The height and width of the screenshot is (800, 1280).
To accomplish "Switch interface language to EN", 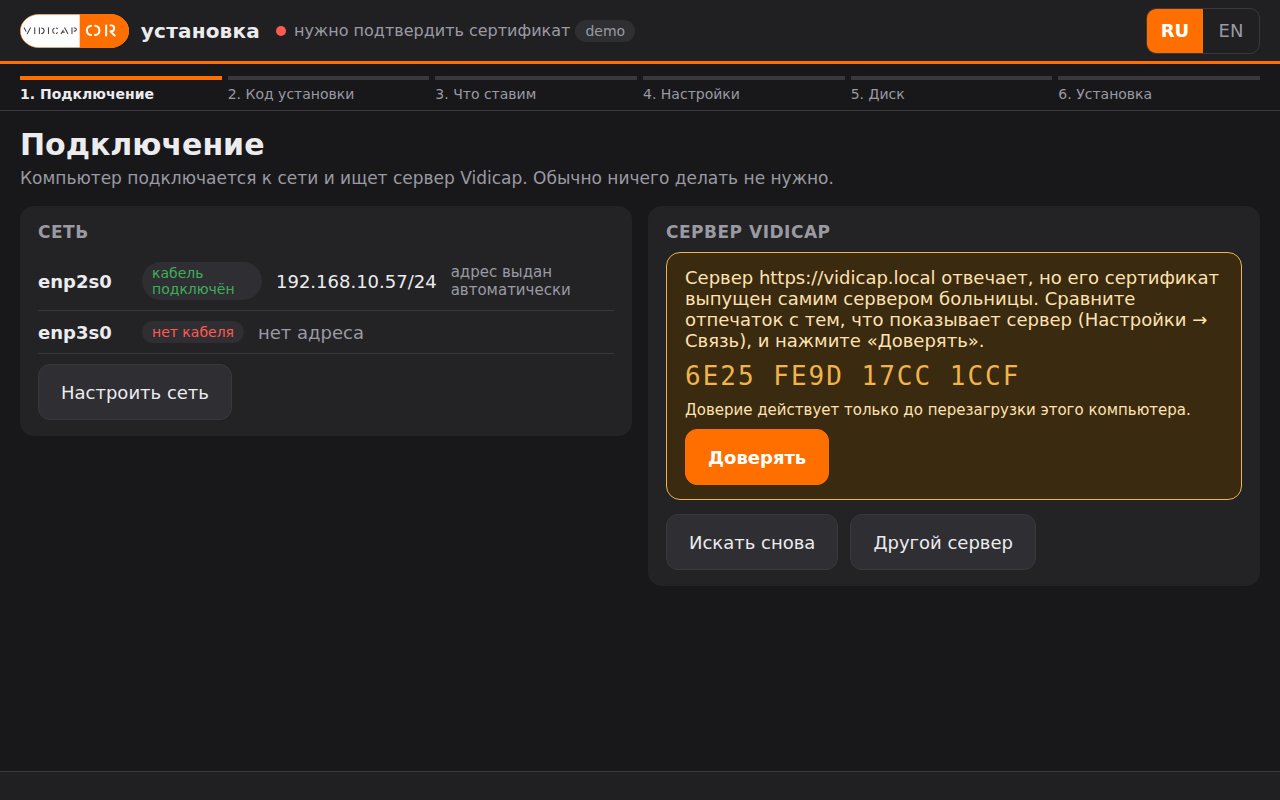I will click(1231, 31).
